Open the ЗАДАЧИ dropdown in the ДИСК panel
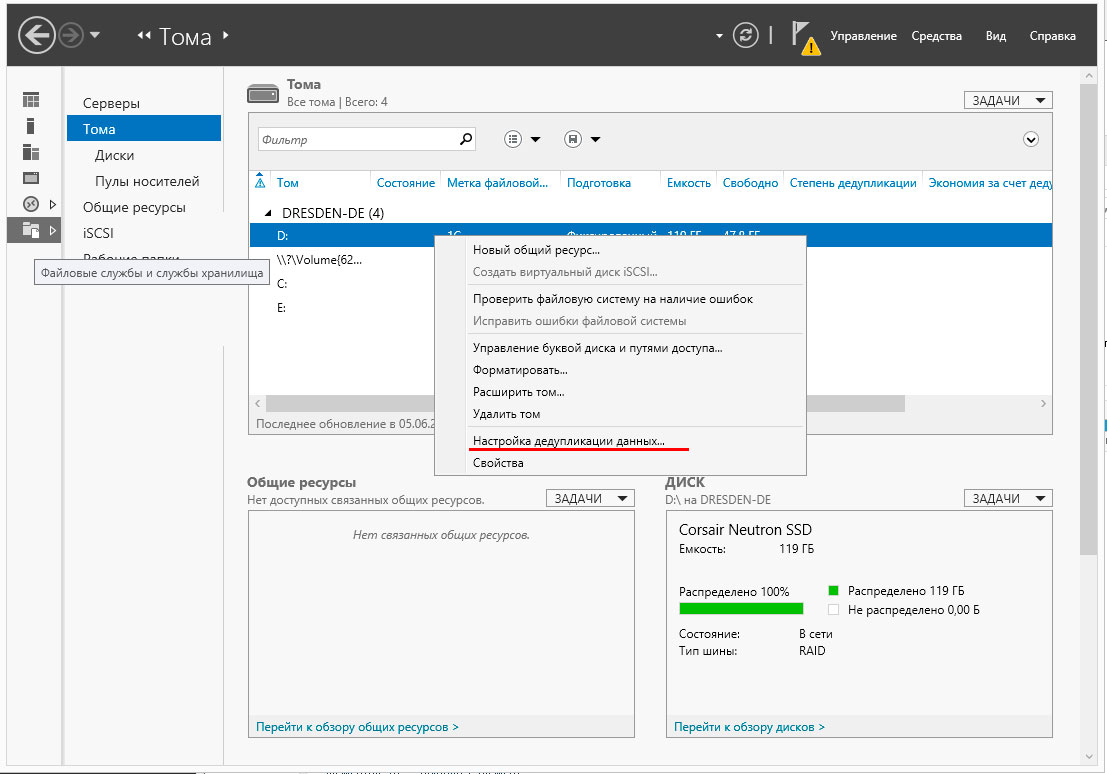1107x774 pixels. (1008, 498)
